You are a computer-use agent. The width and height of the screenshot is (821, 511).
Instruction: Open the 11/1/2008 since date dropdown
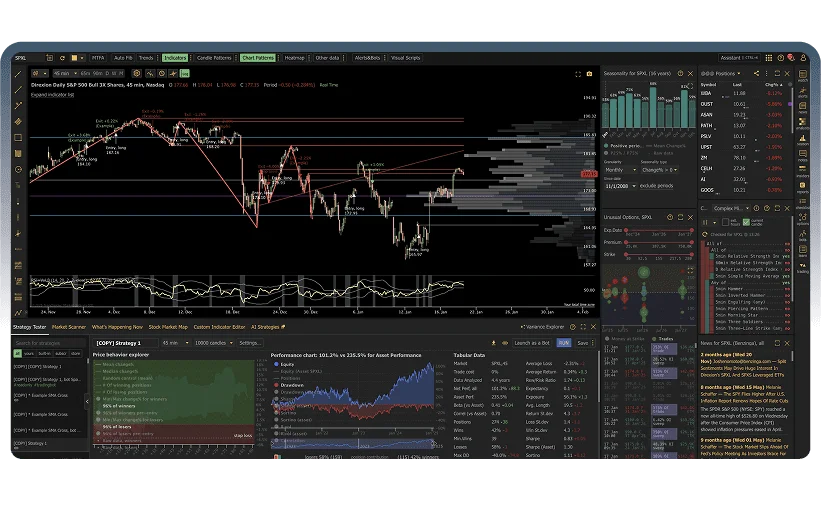point(620,186)
